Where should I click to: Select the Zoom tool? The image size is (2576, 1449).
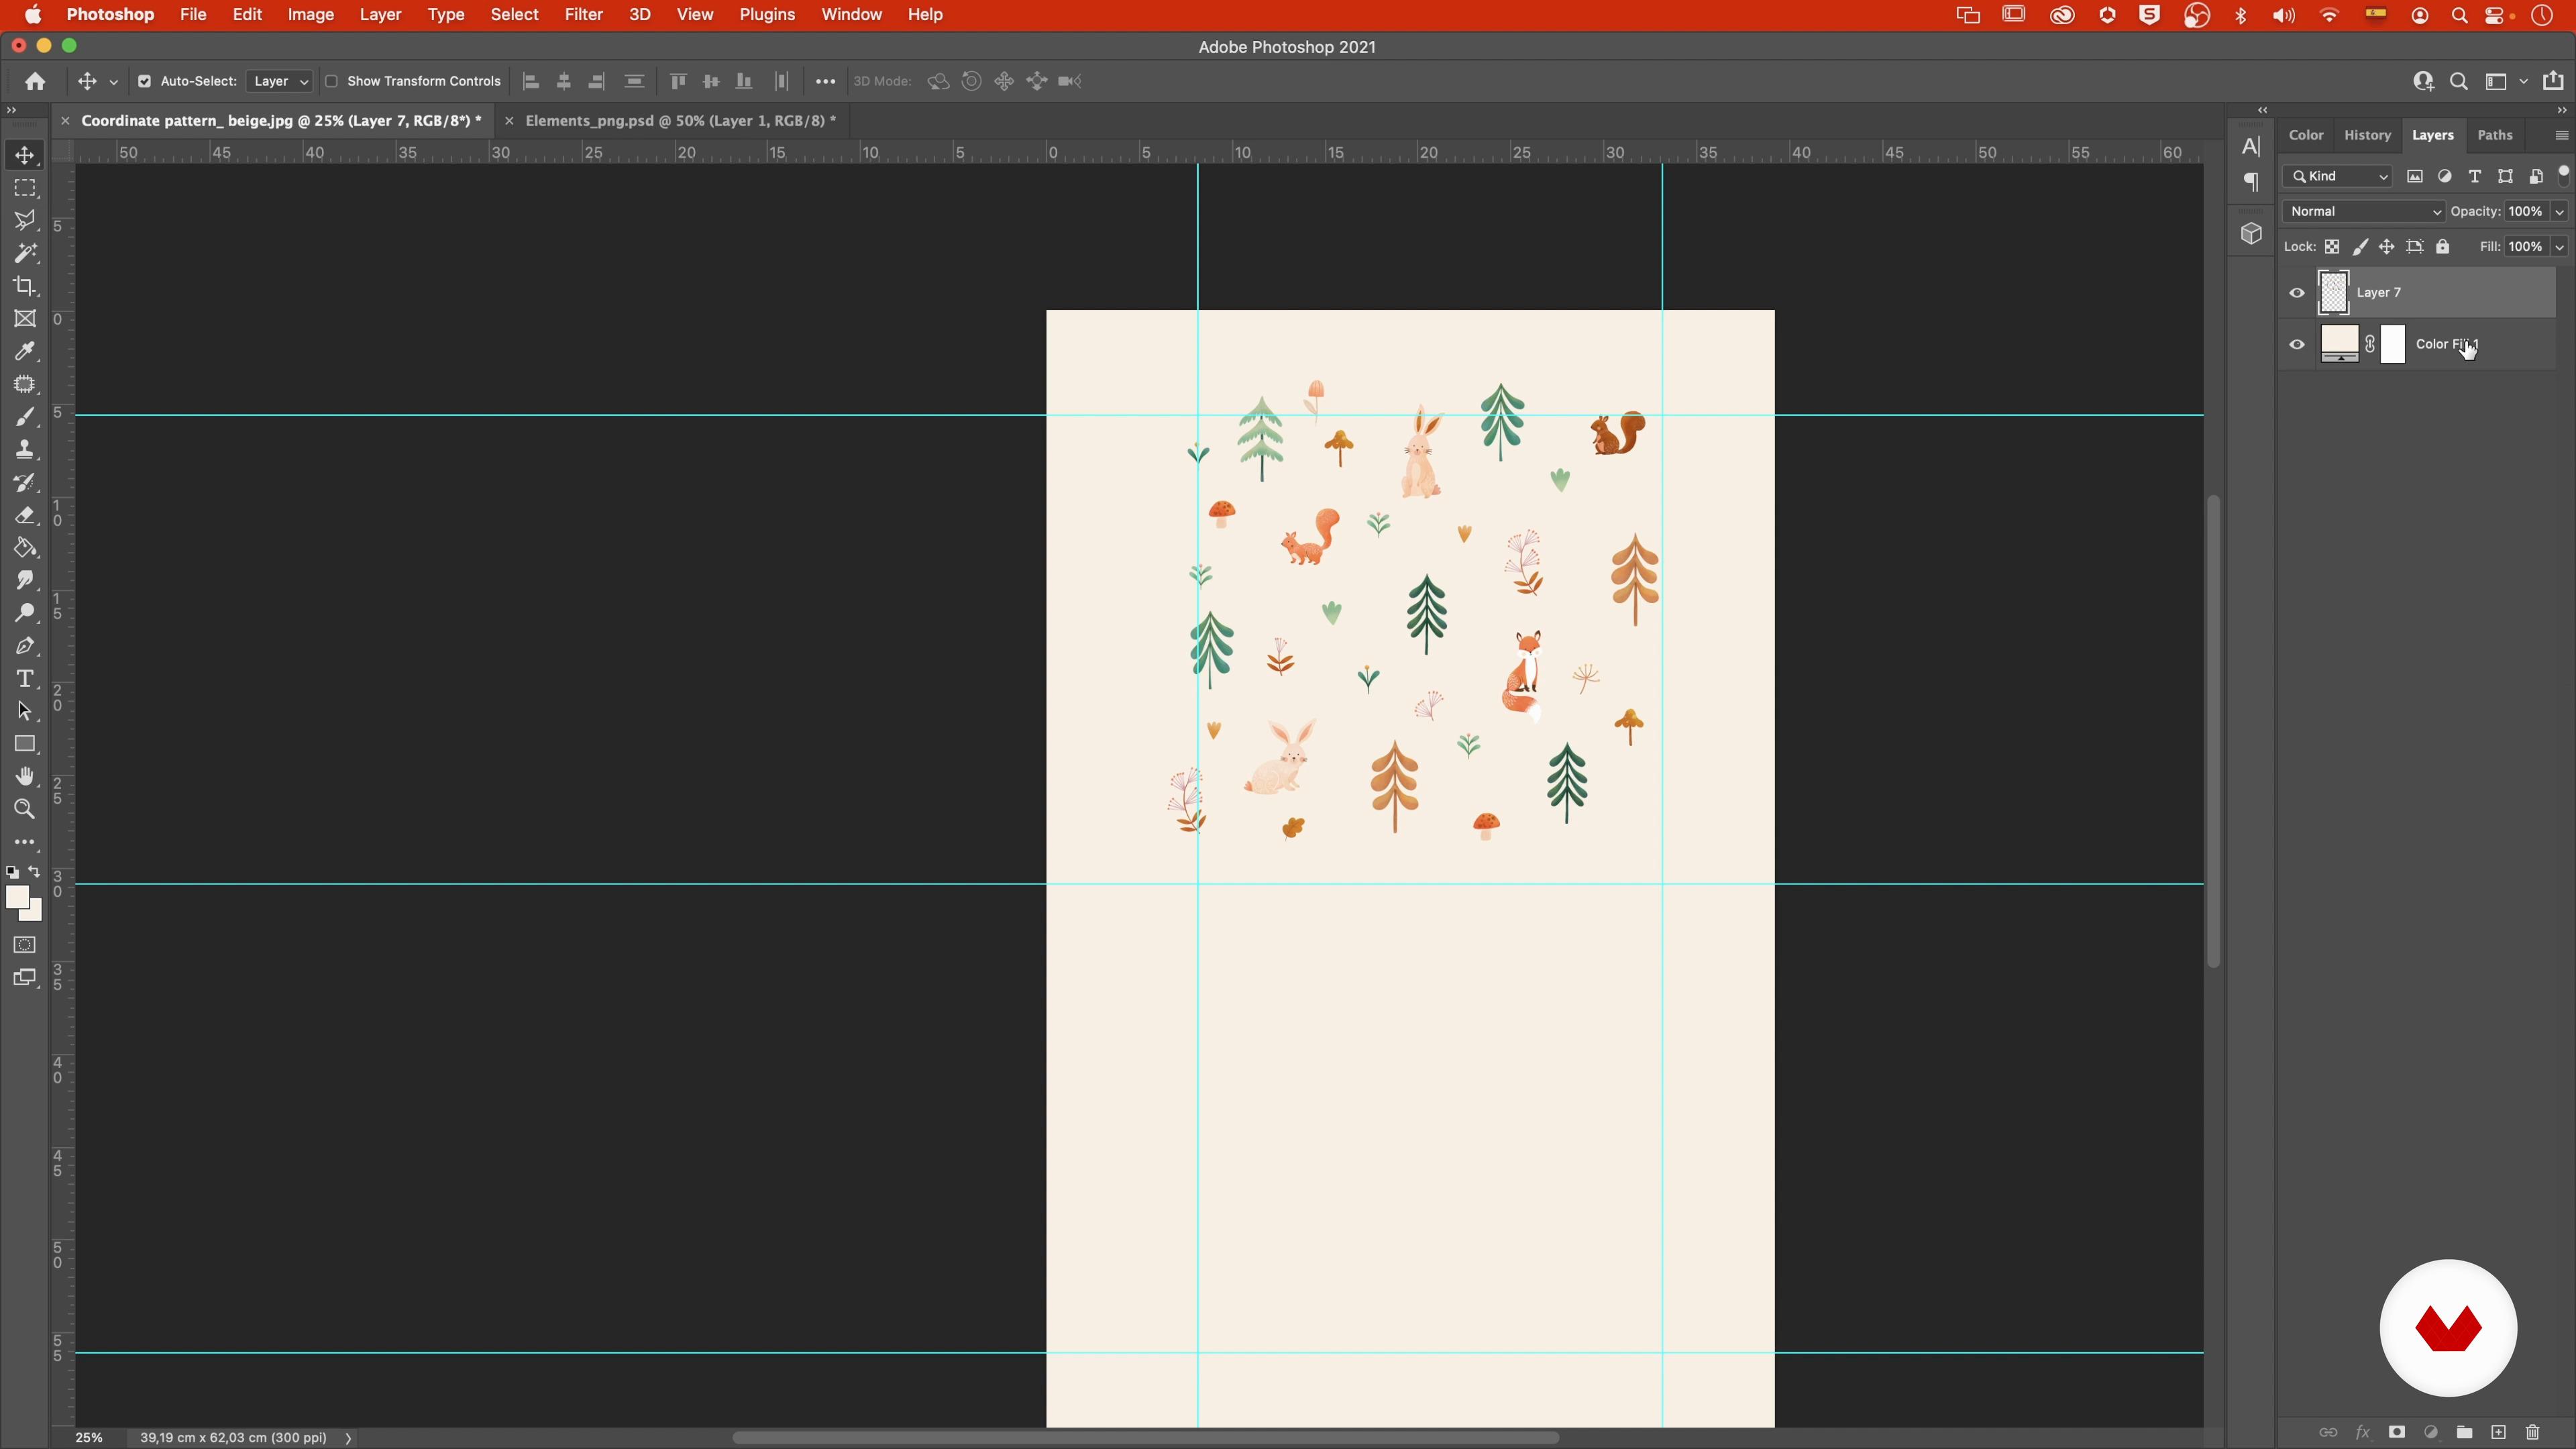pyautogui.click(x=25, y=810)
